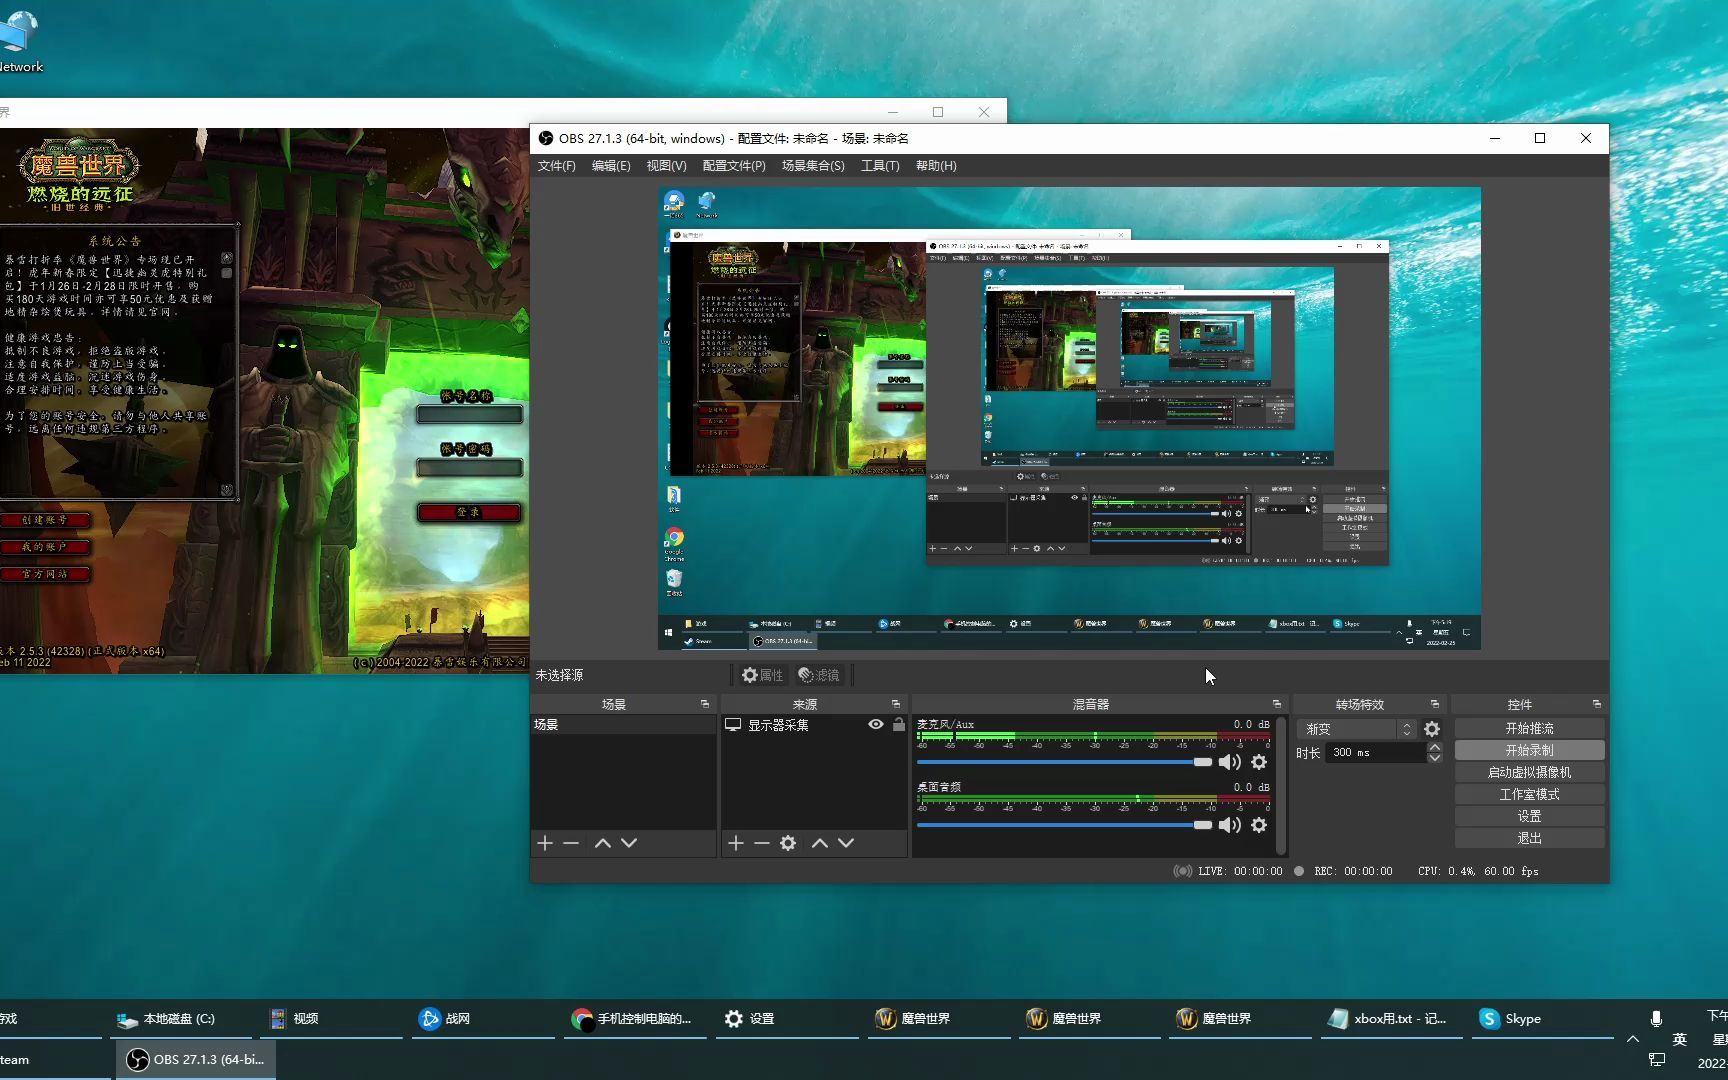Image resolution: width=1728 pixels, height=1080 pixels.
Task: Undock the 混音器 panel
Action: point(1276,704)
